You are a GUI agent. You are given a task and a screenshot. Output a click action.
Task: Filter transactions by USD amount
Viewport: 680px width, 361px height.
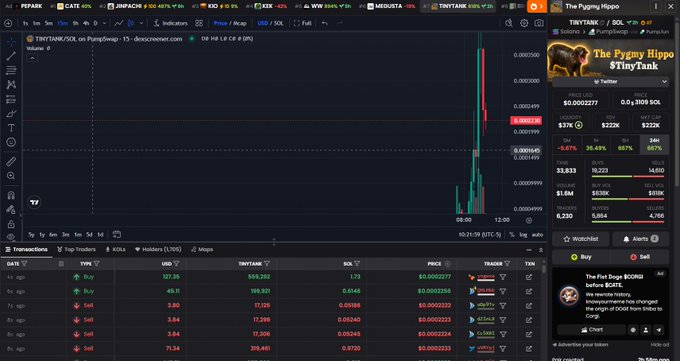(177, 264)
